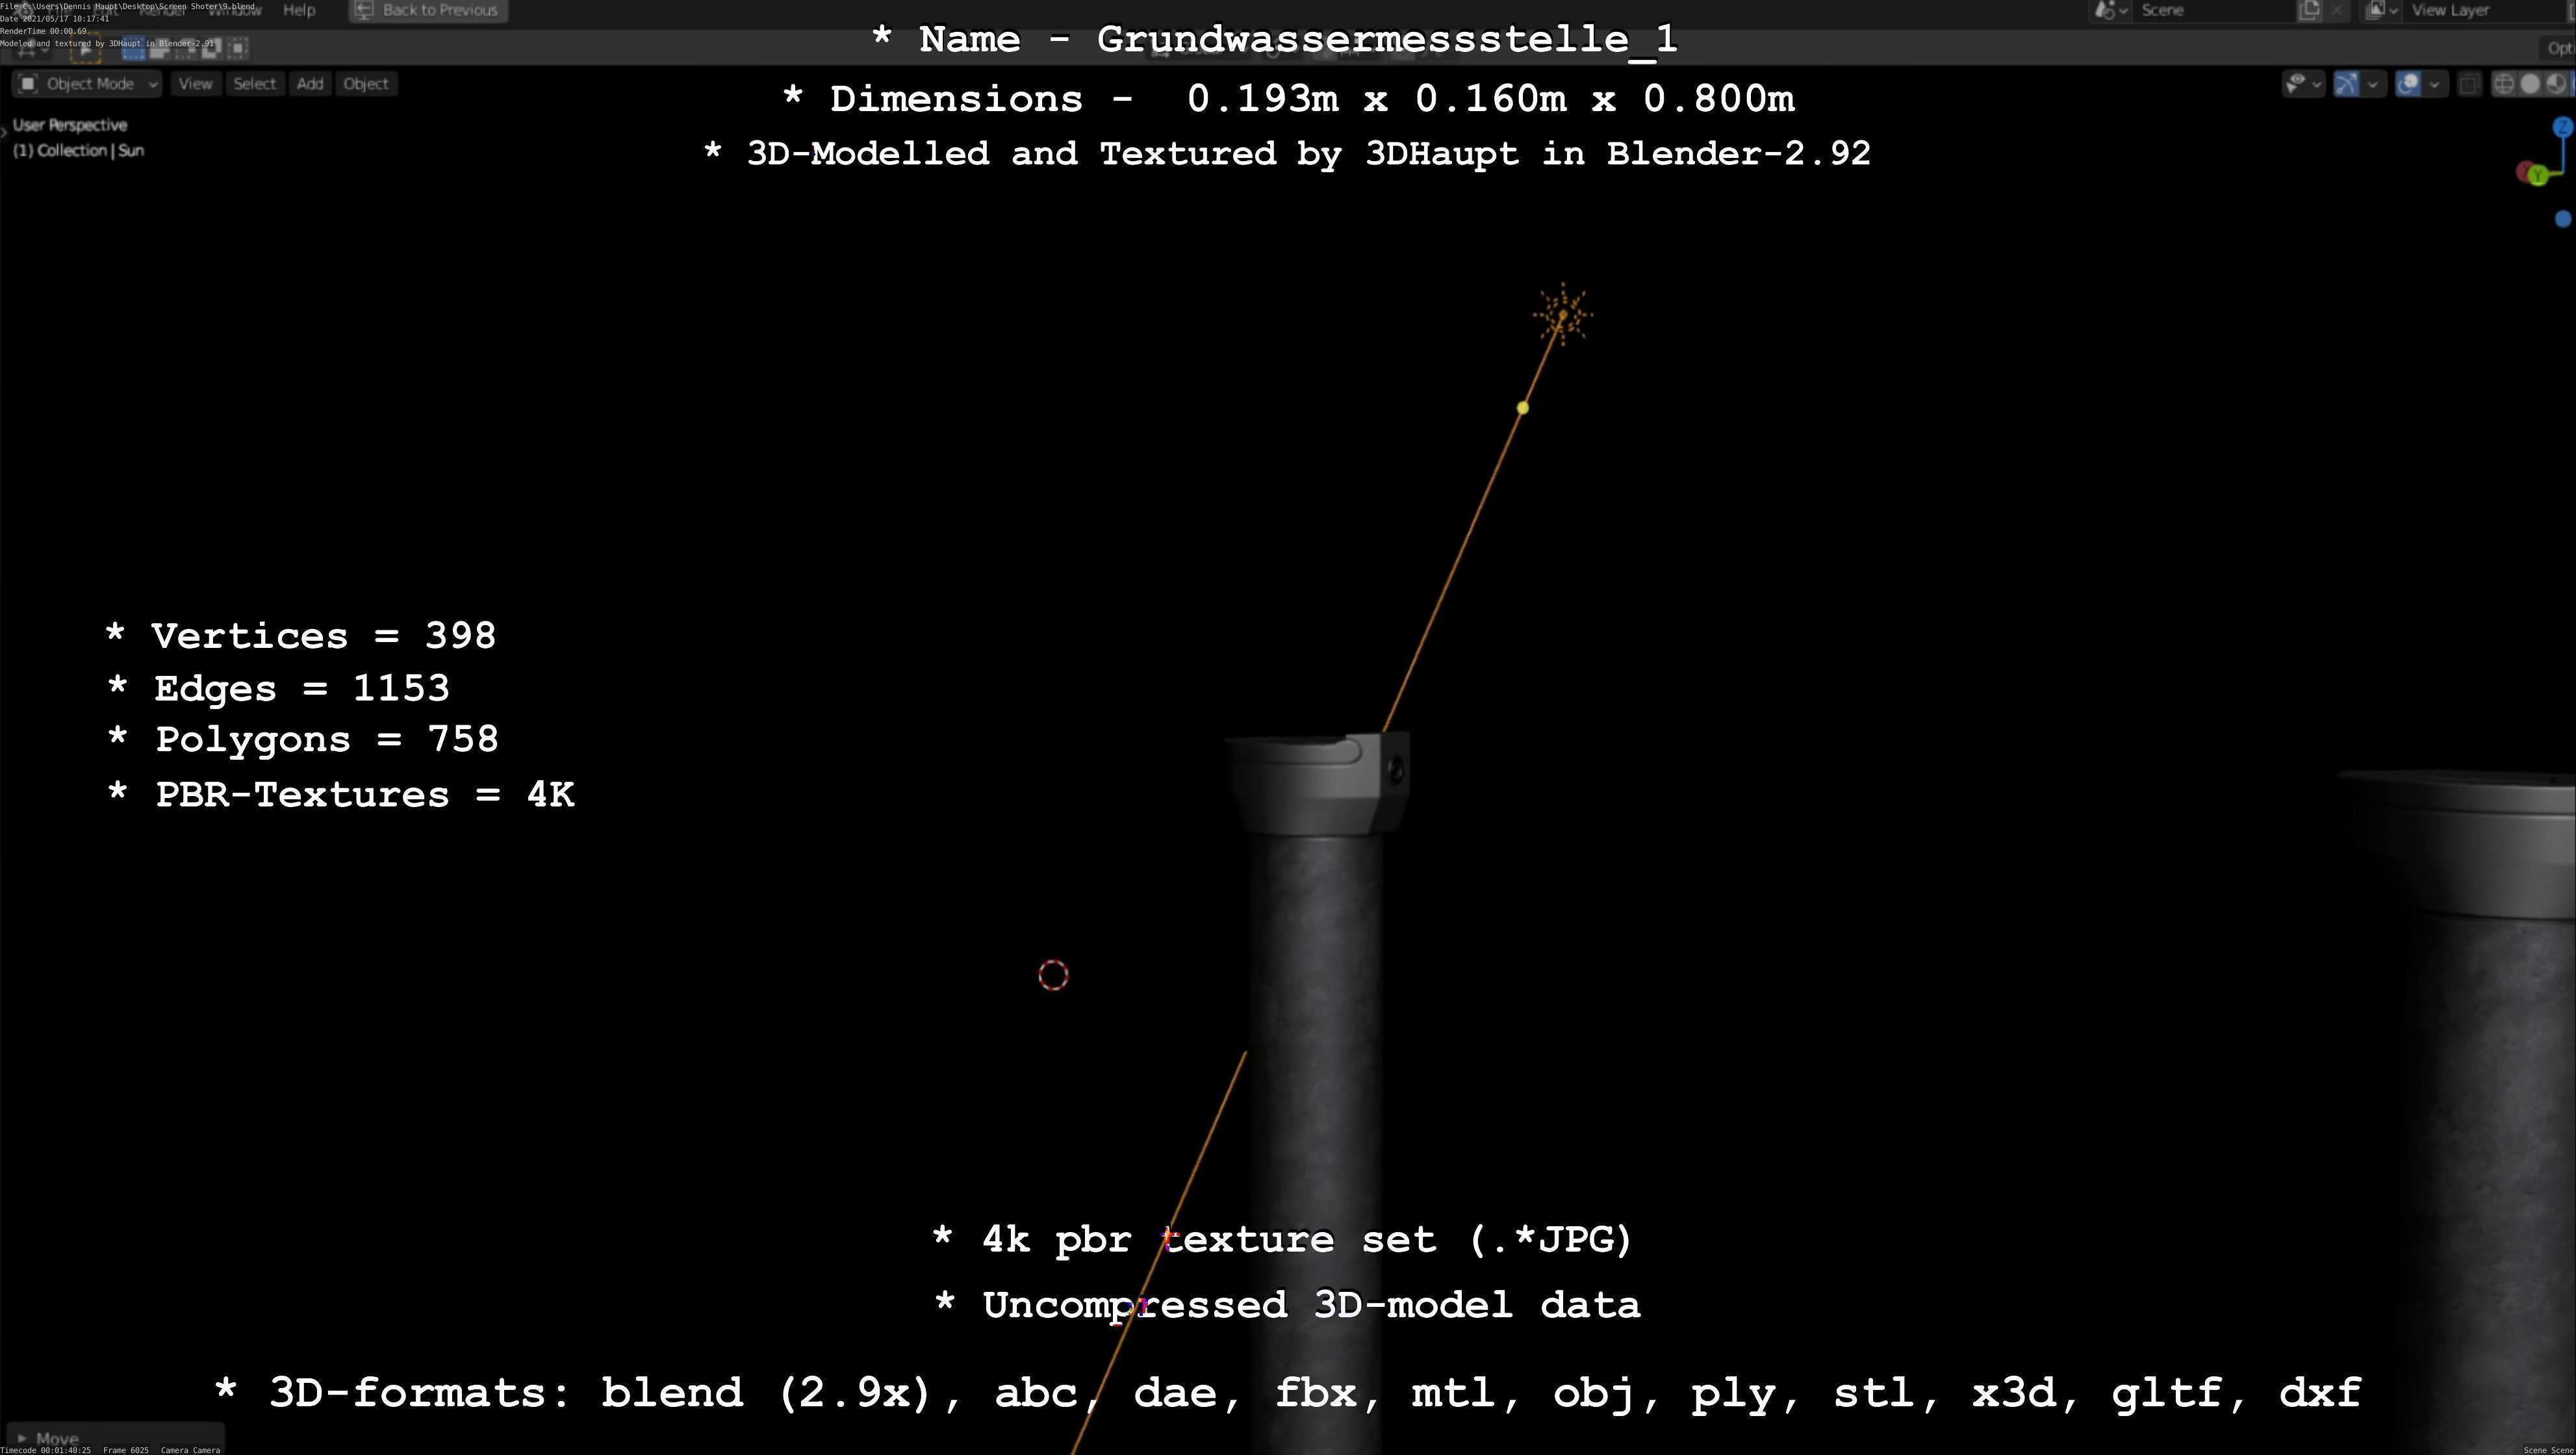The image size is (2576, 1455).
Task: Expand the overlays options dropdown arrow
Action: pyautogui.click(x=2434, y=84)
